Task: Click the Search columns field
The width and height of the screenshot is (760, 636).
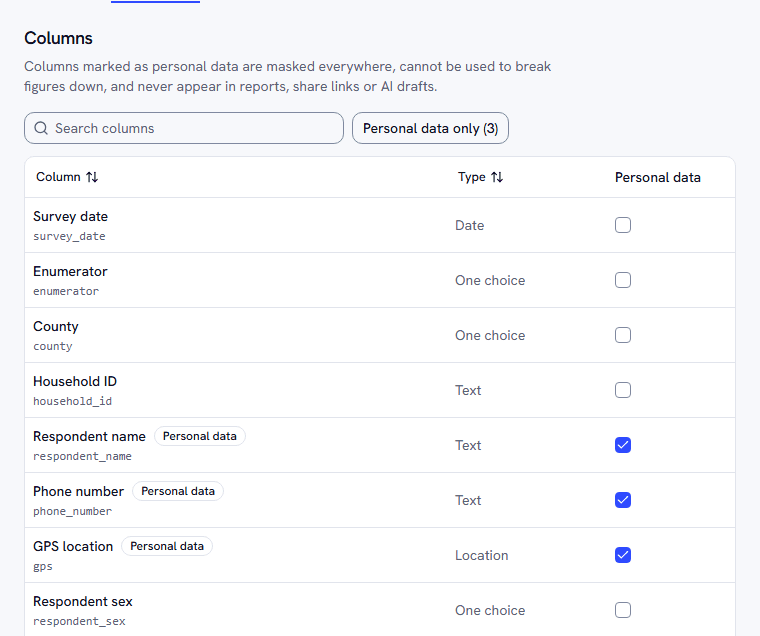Action: (x=184, y=128)
